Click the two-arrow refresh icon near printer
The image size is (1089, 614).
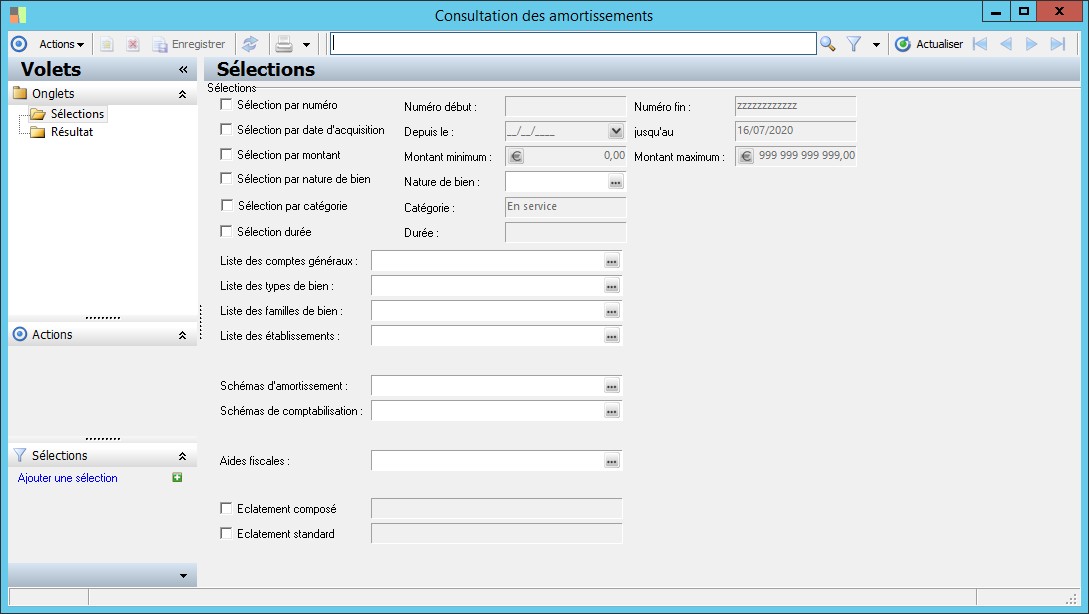click(250, 44)
